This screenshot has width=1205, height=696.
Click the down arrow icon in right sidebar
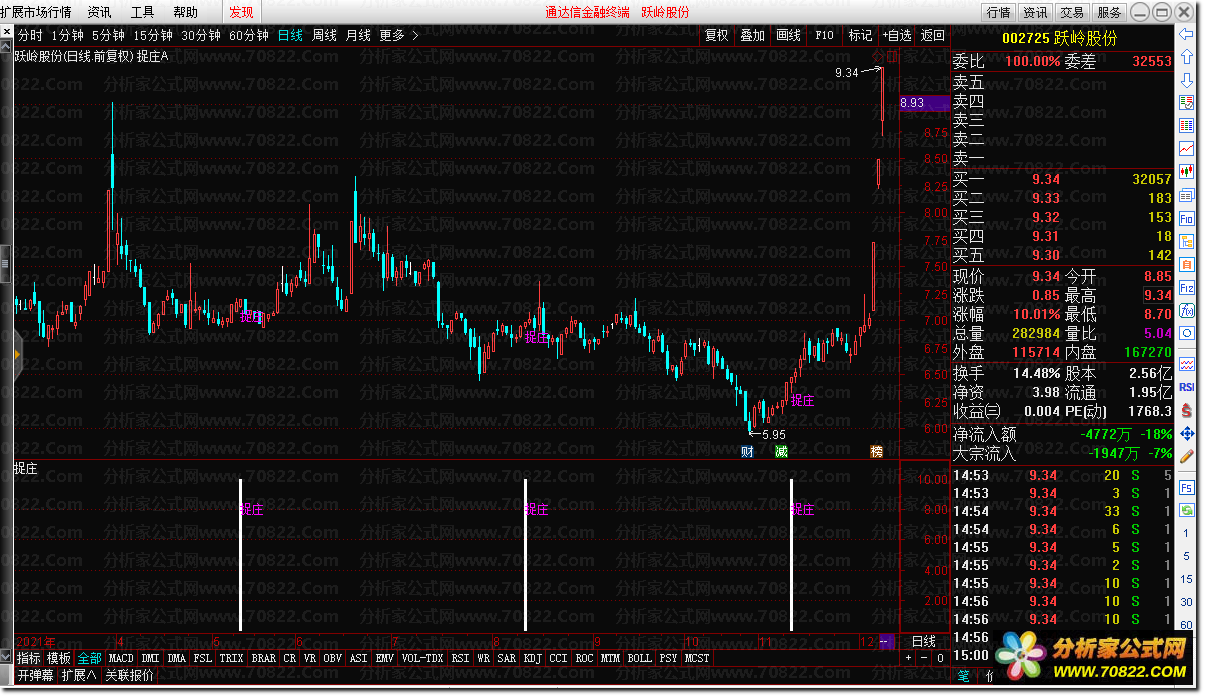[x=1187, y=80]
